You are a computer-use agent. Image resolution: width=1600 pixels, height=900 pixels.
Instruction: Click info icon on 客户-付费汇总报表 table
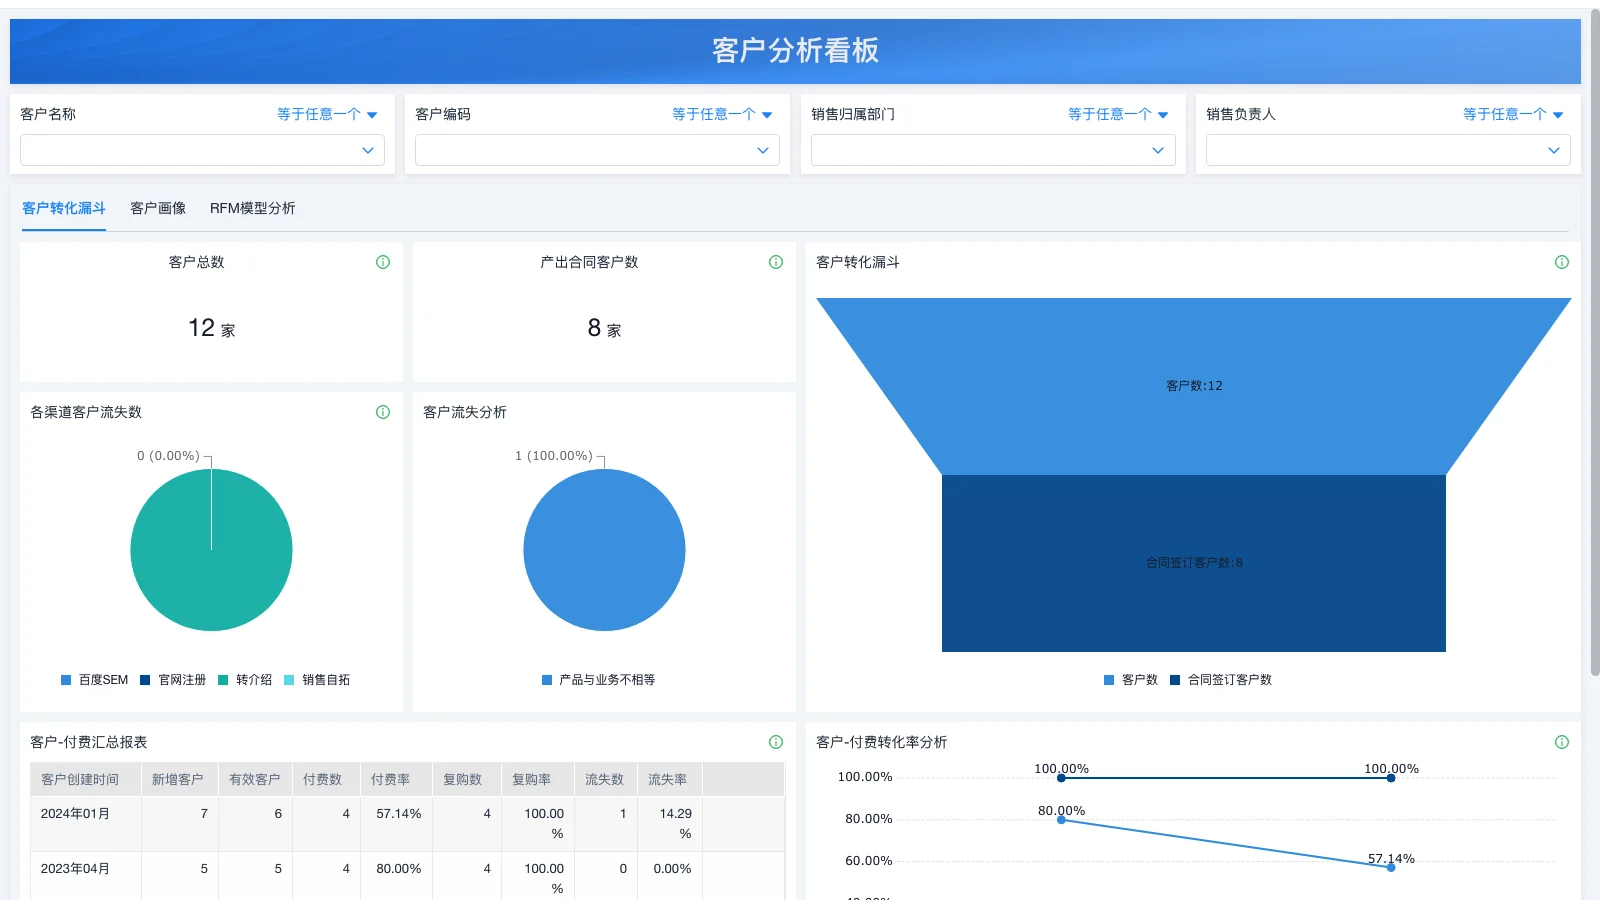tap(775, 742)
